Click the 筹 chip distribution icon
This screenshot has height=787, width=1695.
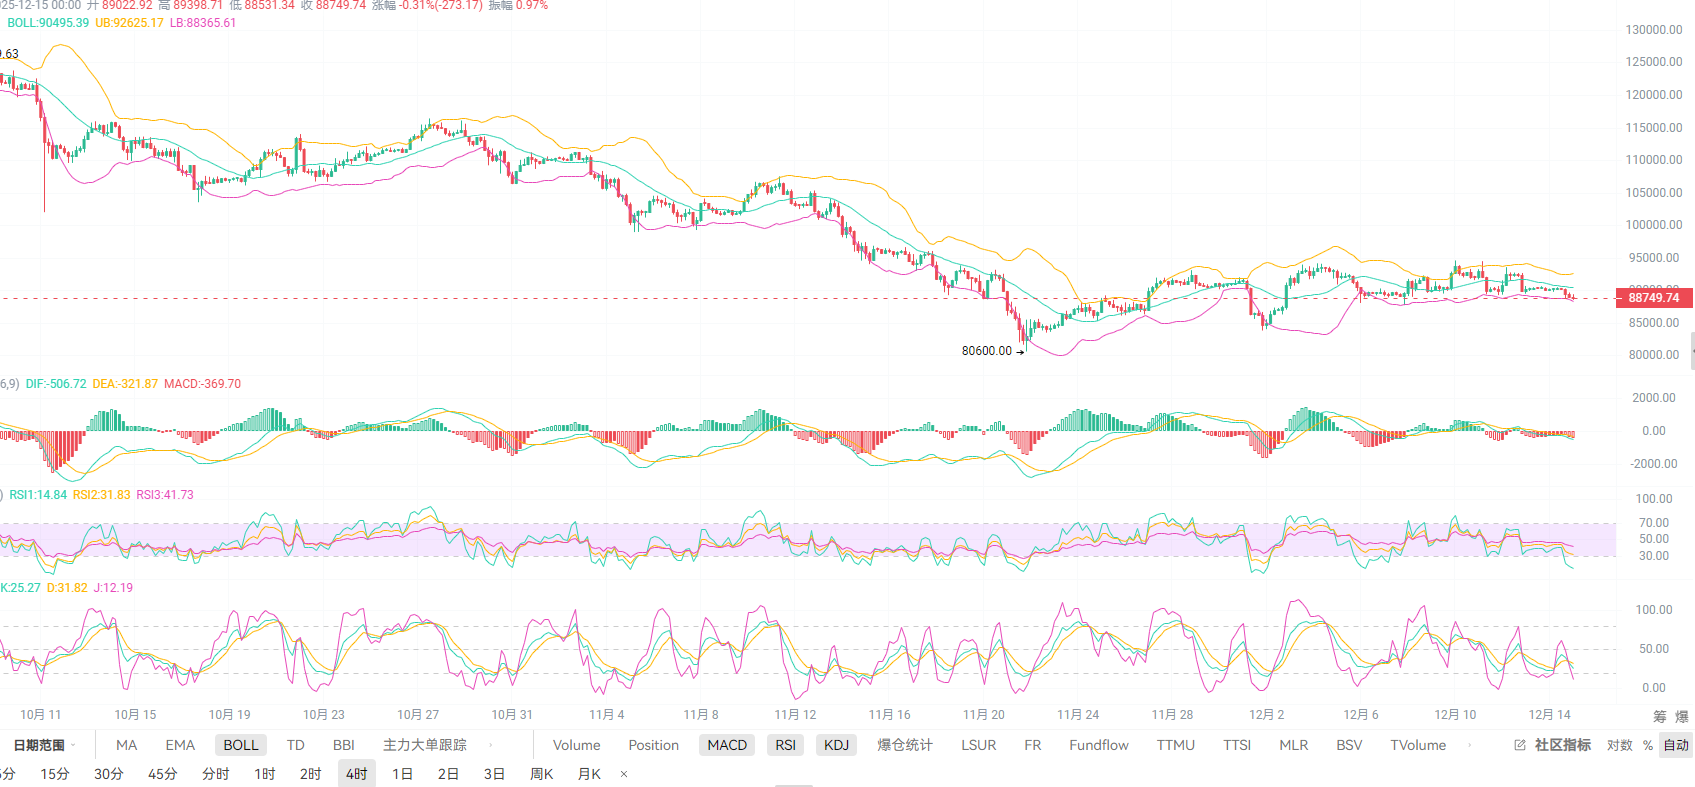click(x=1660, y=716)
